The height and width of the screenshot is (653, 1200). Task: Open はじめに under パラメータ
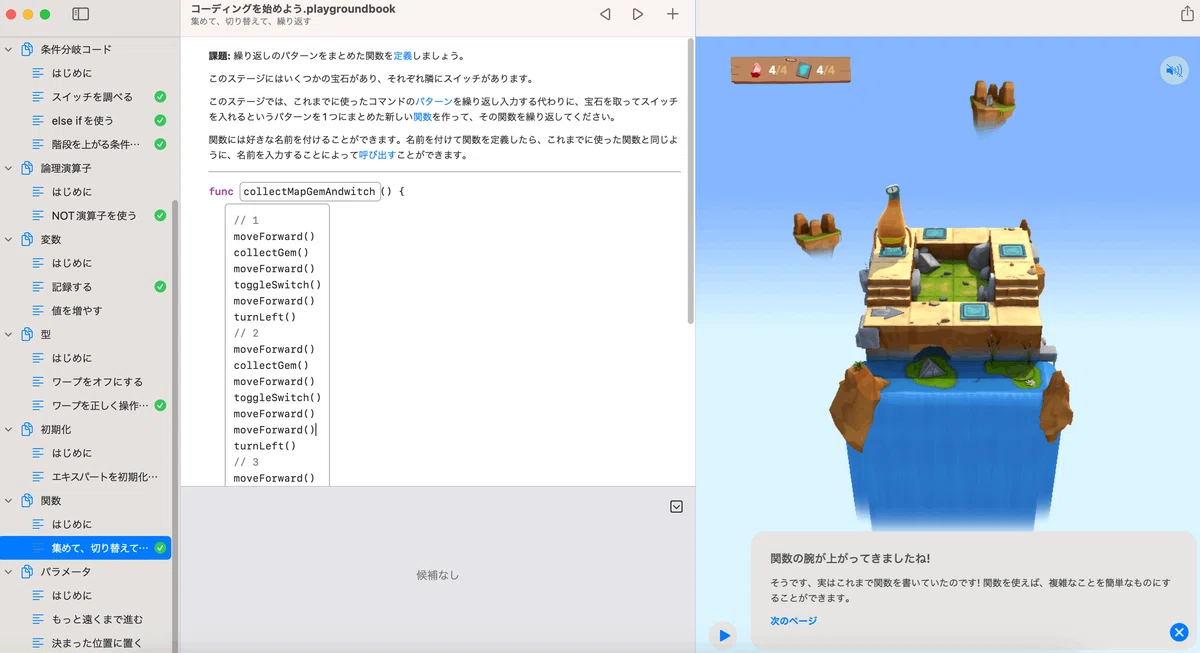pyautogui.click(x=72, y=596)
